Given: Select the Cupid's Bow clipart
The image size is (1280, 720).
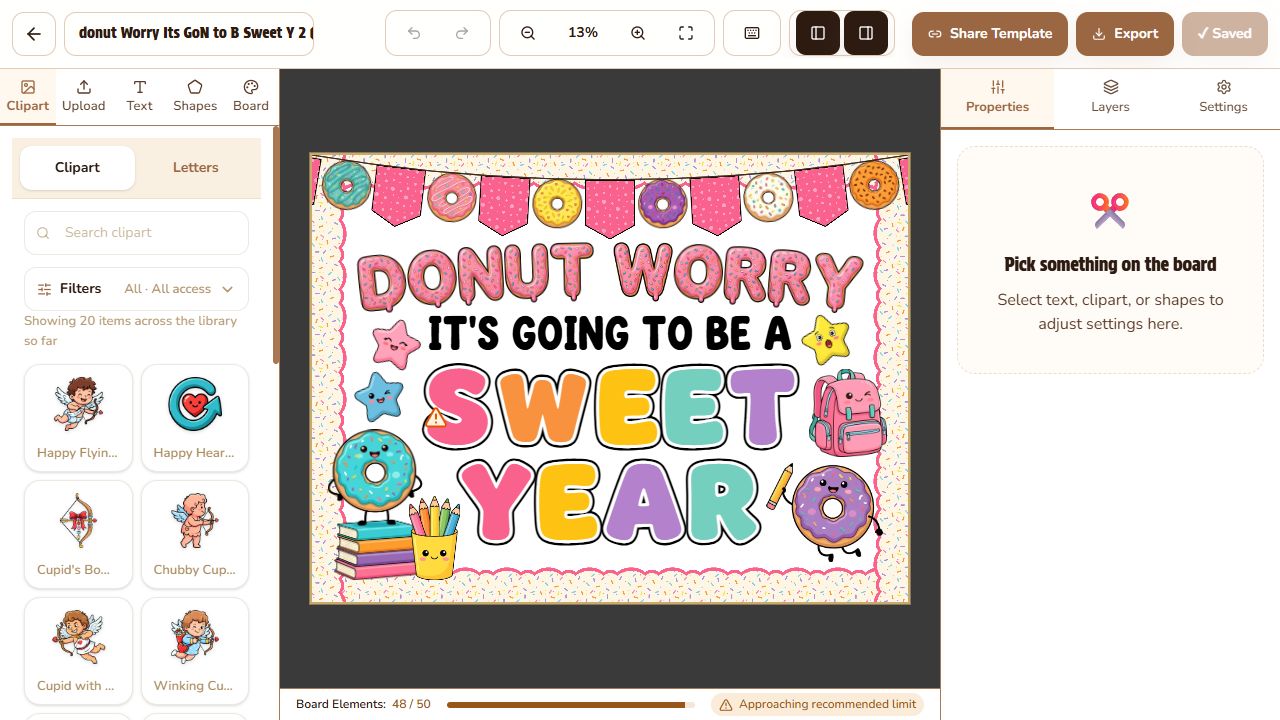Looking at the screenshot, I should (x=78, y=534).
